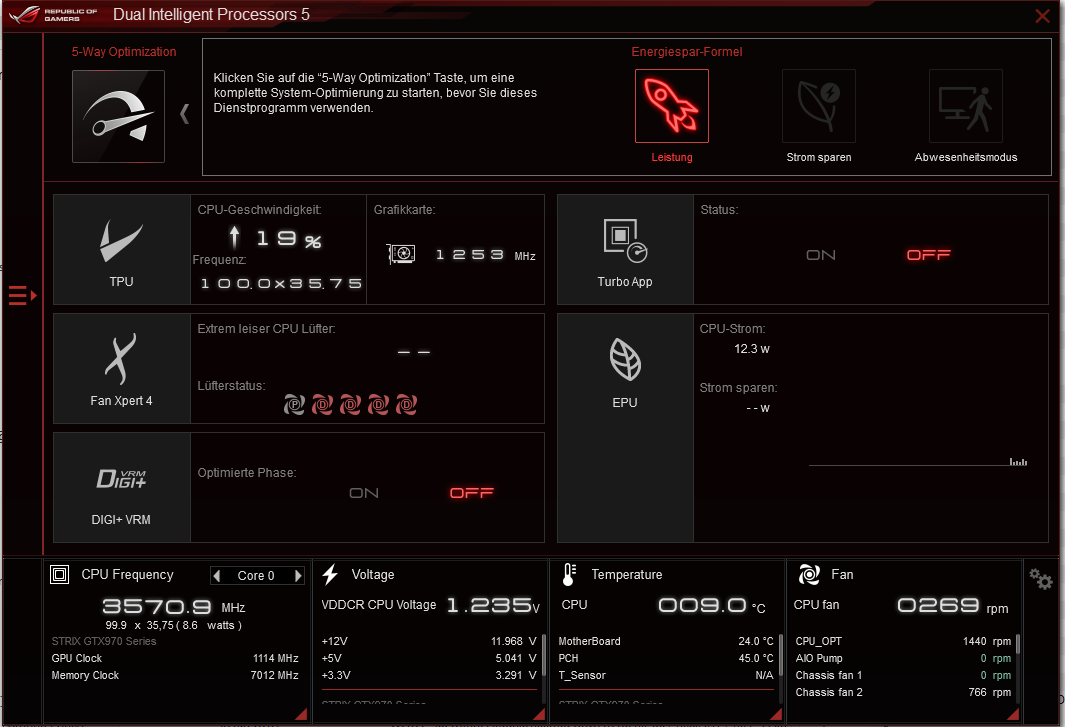Click the VDDCR CPU Voltage reading
The image size is (1065, 727).
pos(431,605)
